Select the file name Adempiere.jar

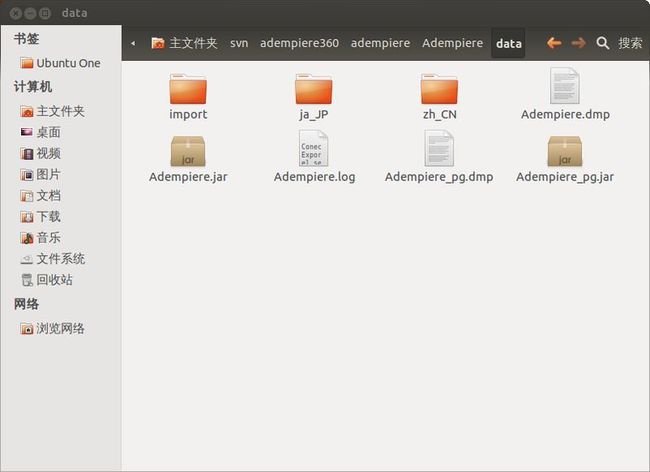click(188, 177)
